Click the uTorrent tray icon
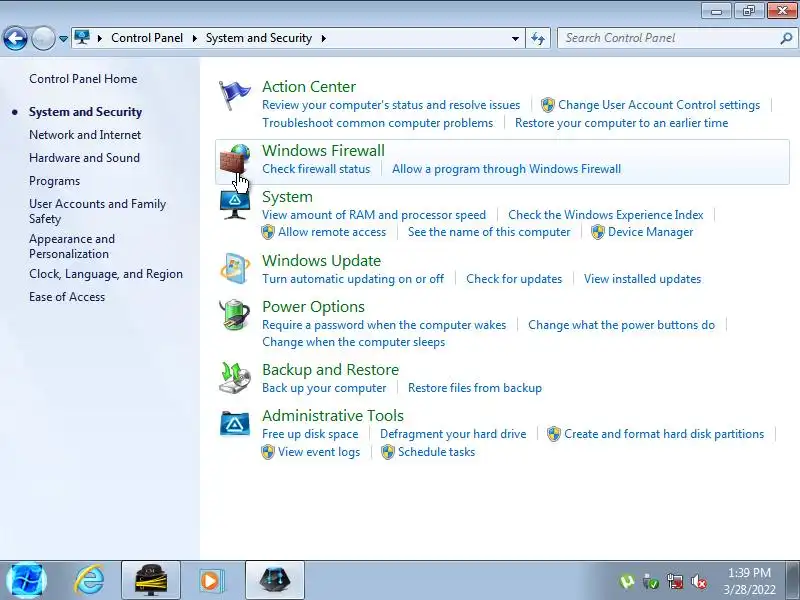800x600 pixels. (x=627, y=582)
